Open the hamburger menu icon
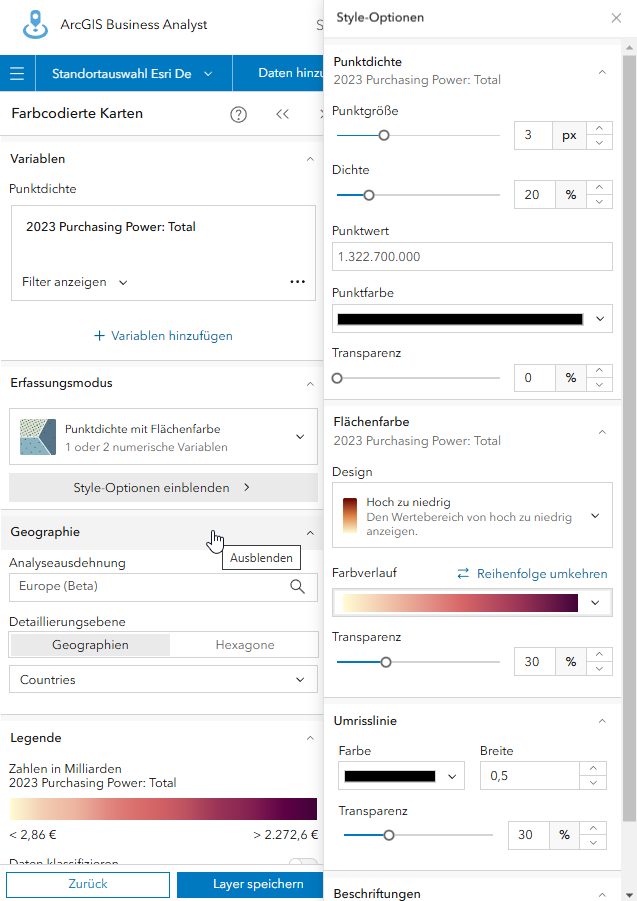The width and height of the screenshot is (637, 901). point(17,74)
